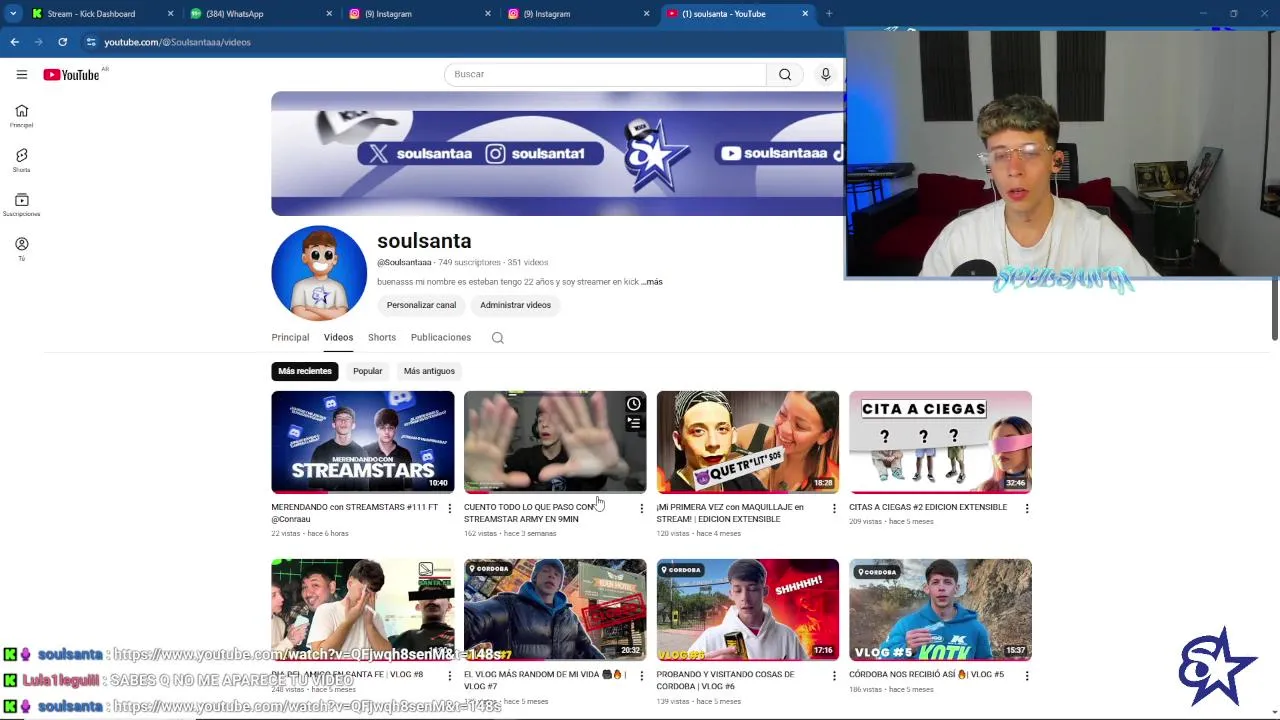This screenshot has width=1280, height=720.
Task: Click the soulsanta channel name heading
Action: [x=424, y=241]
